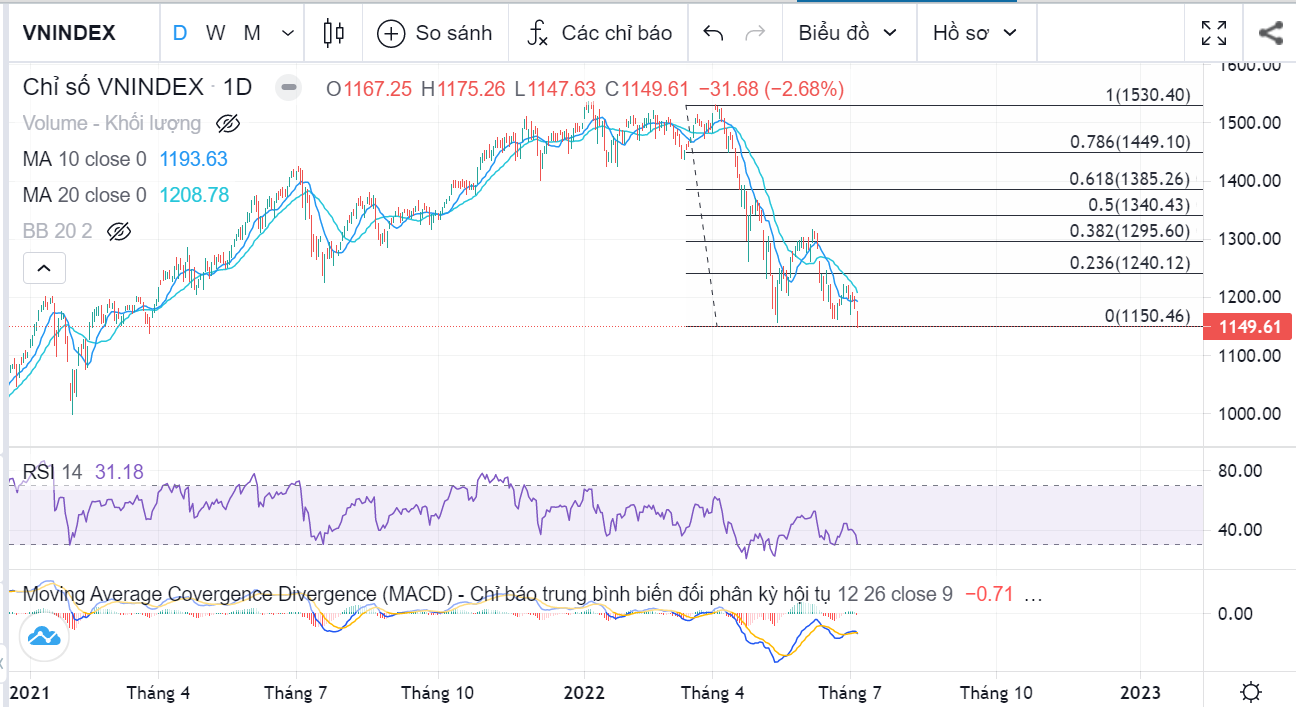The image size is (1296, 707).
Task: Click the undo arrow icon
Action: click(713, 33)
